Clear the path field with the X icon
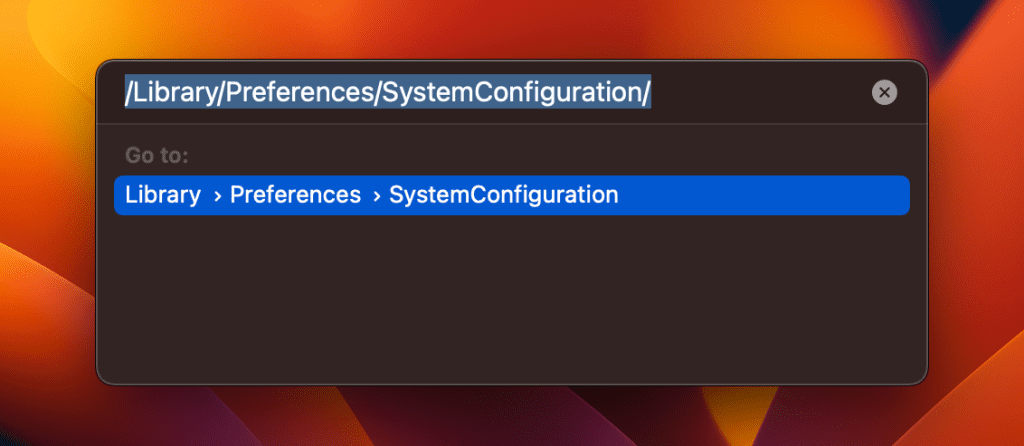This screenshot has width=1024, height=446. coord(884,93)
